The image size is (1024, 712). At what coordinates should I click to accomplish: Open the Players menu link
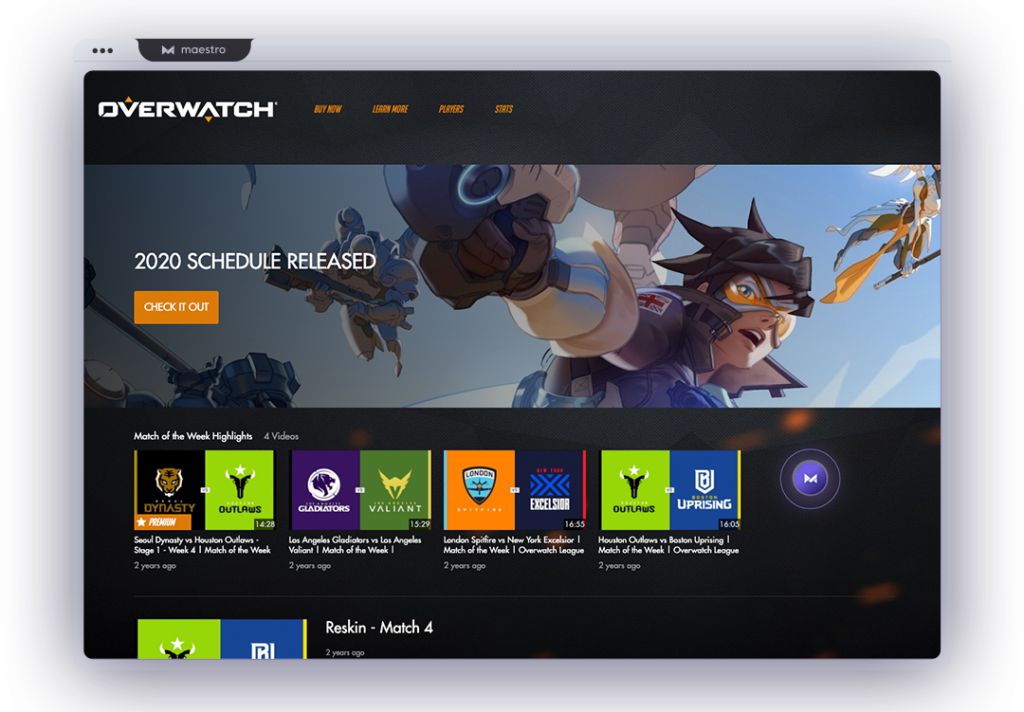tap(451, 109)
